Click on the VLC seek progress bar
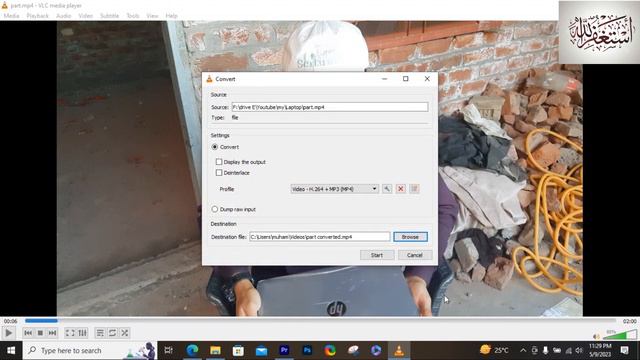This screenshot has width=640, height=360. coord(320,321)
